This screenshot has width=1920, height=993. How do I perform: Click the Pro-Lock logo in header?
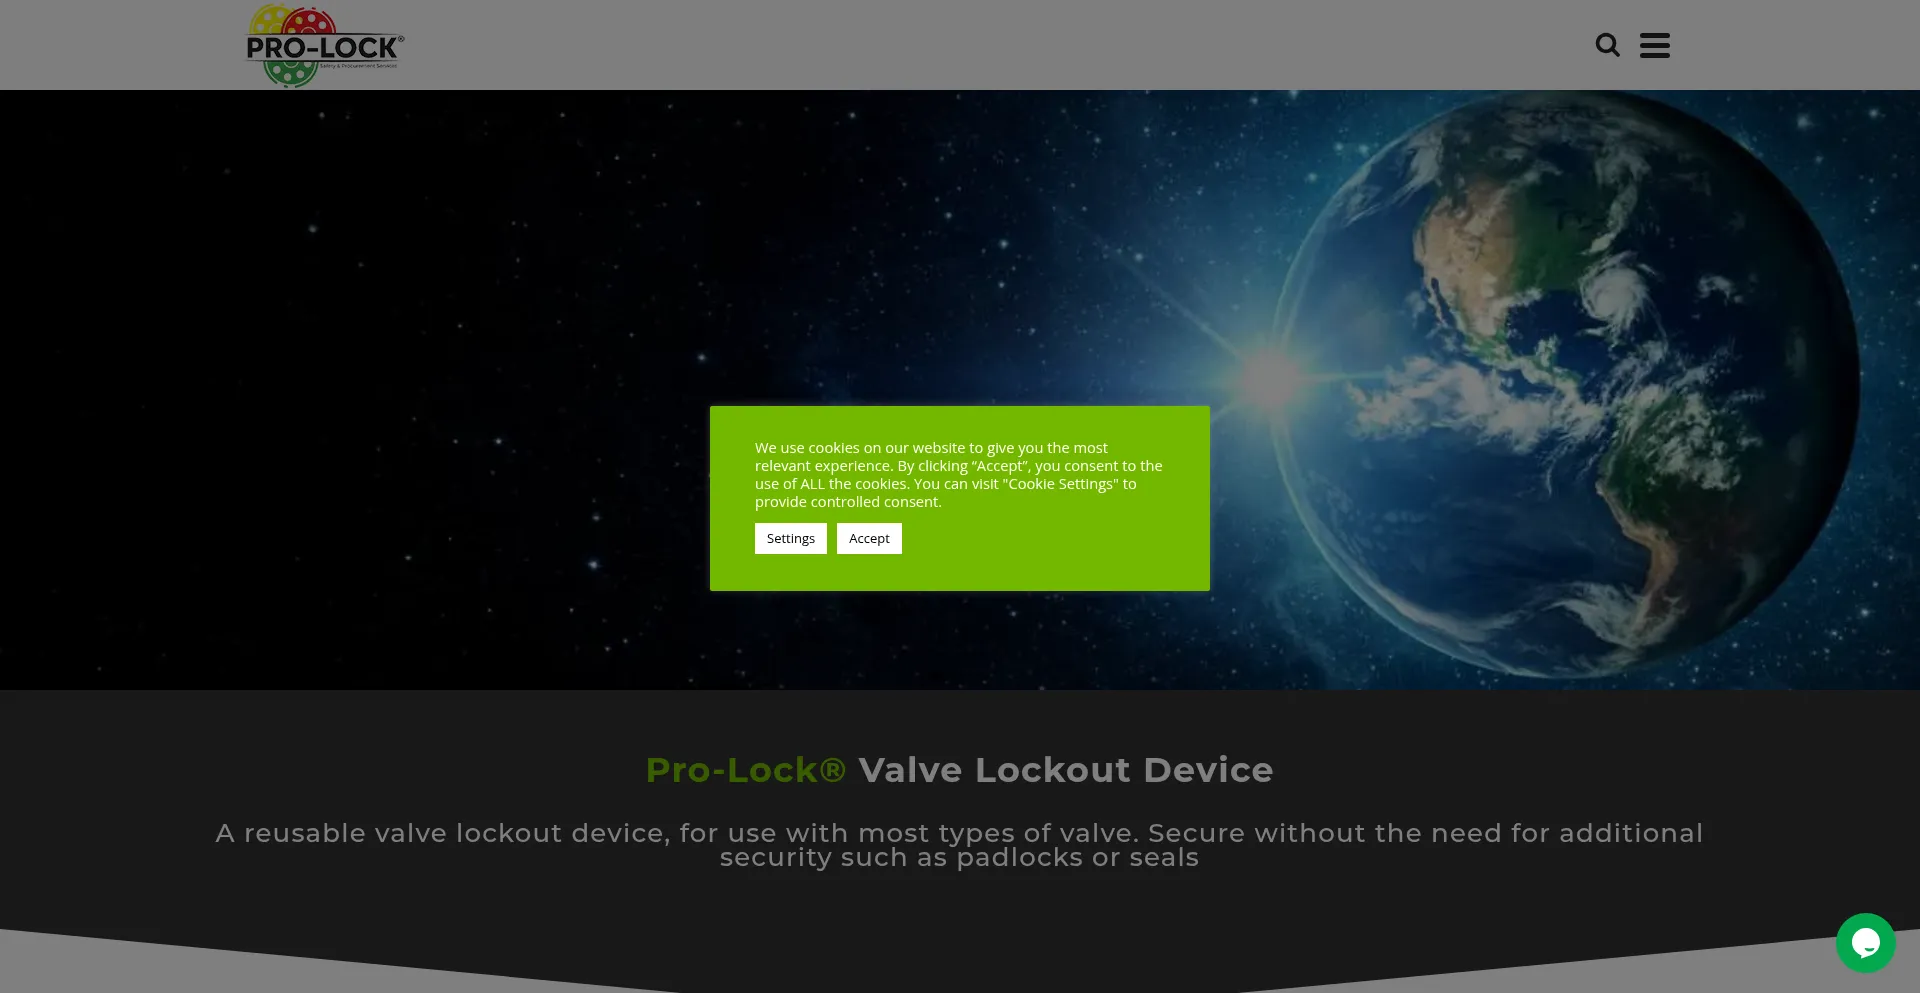click(x=325, y=46)
